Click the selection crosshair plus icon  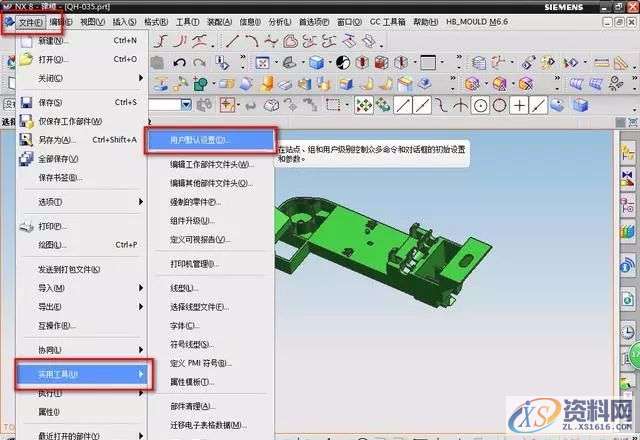227,105
